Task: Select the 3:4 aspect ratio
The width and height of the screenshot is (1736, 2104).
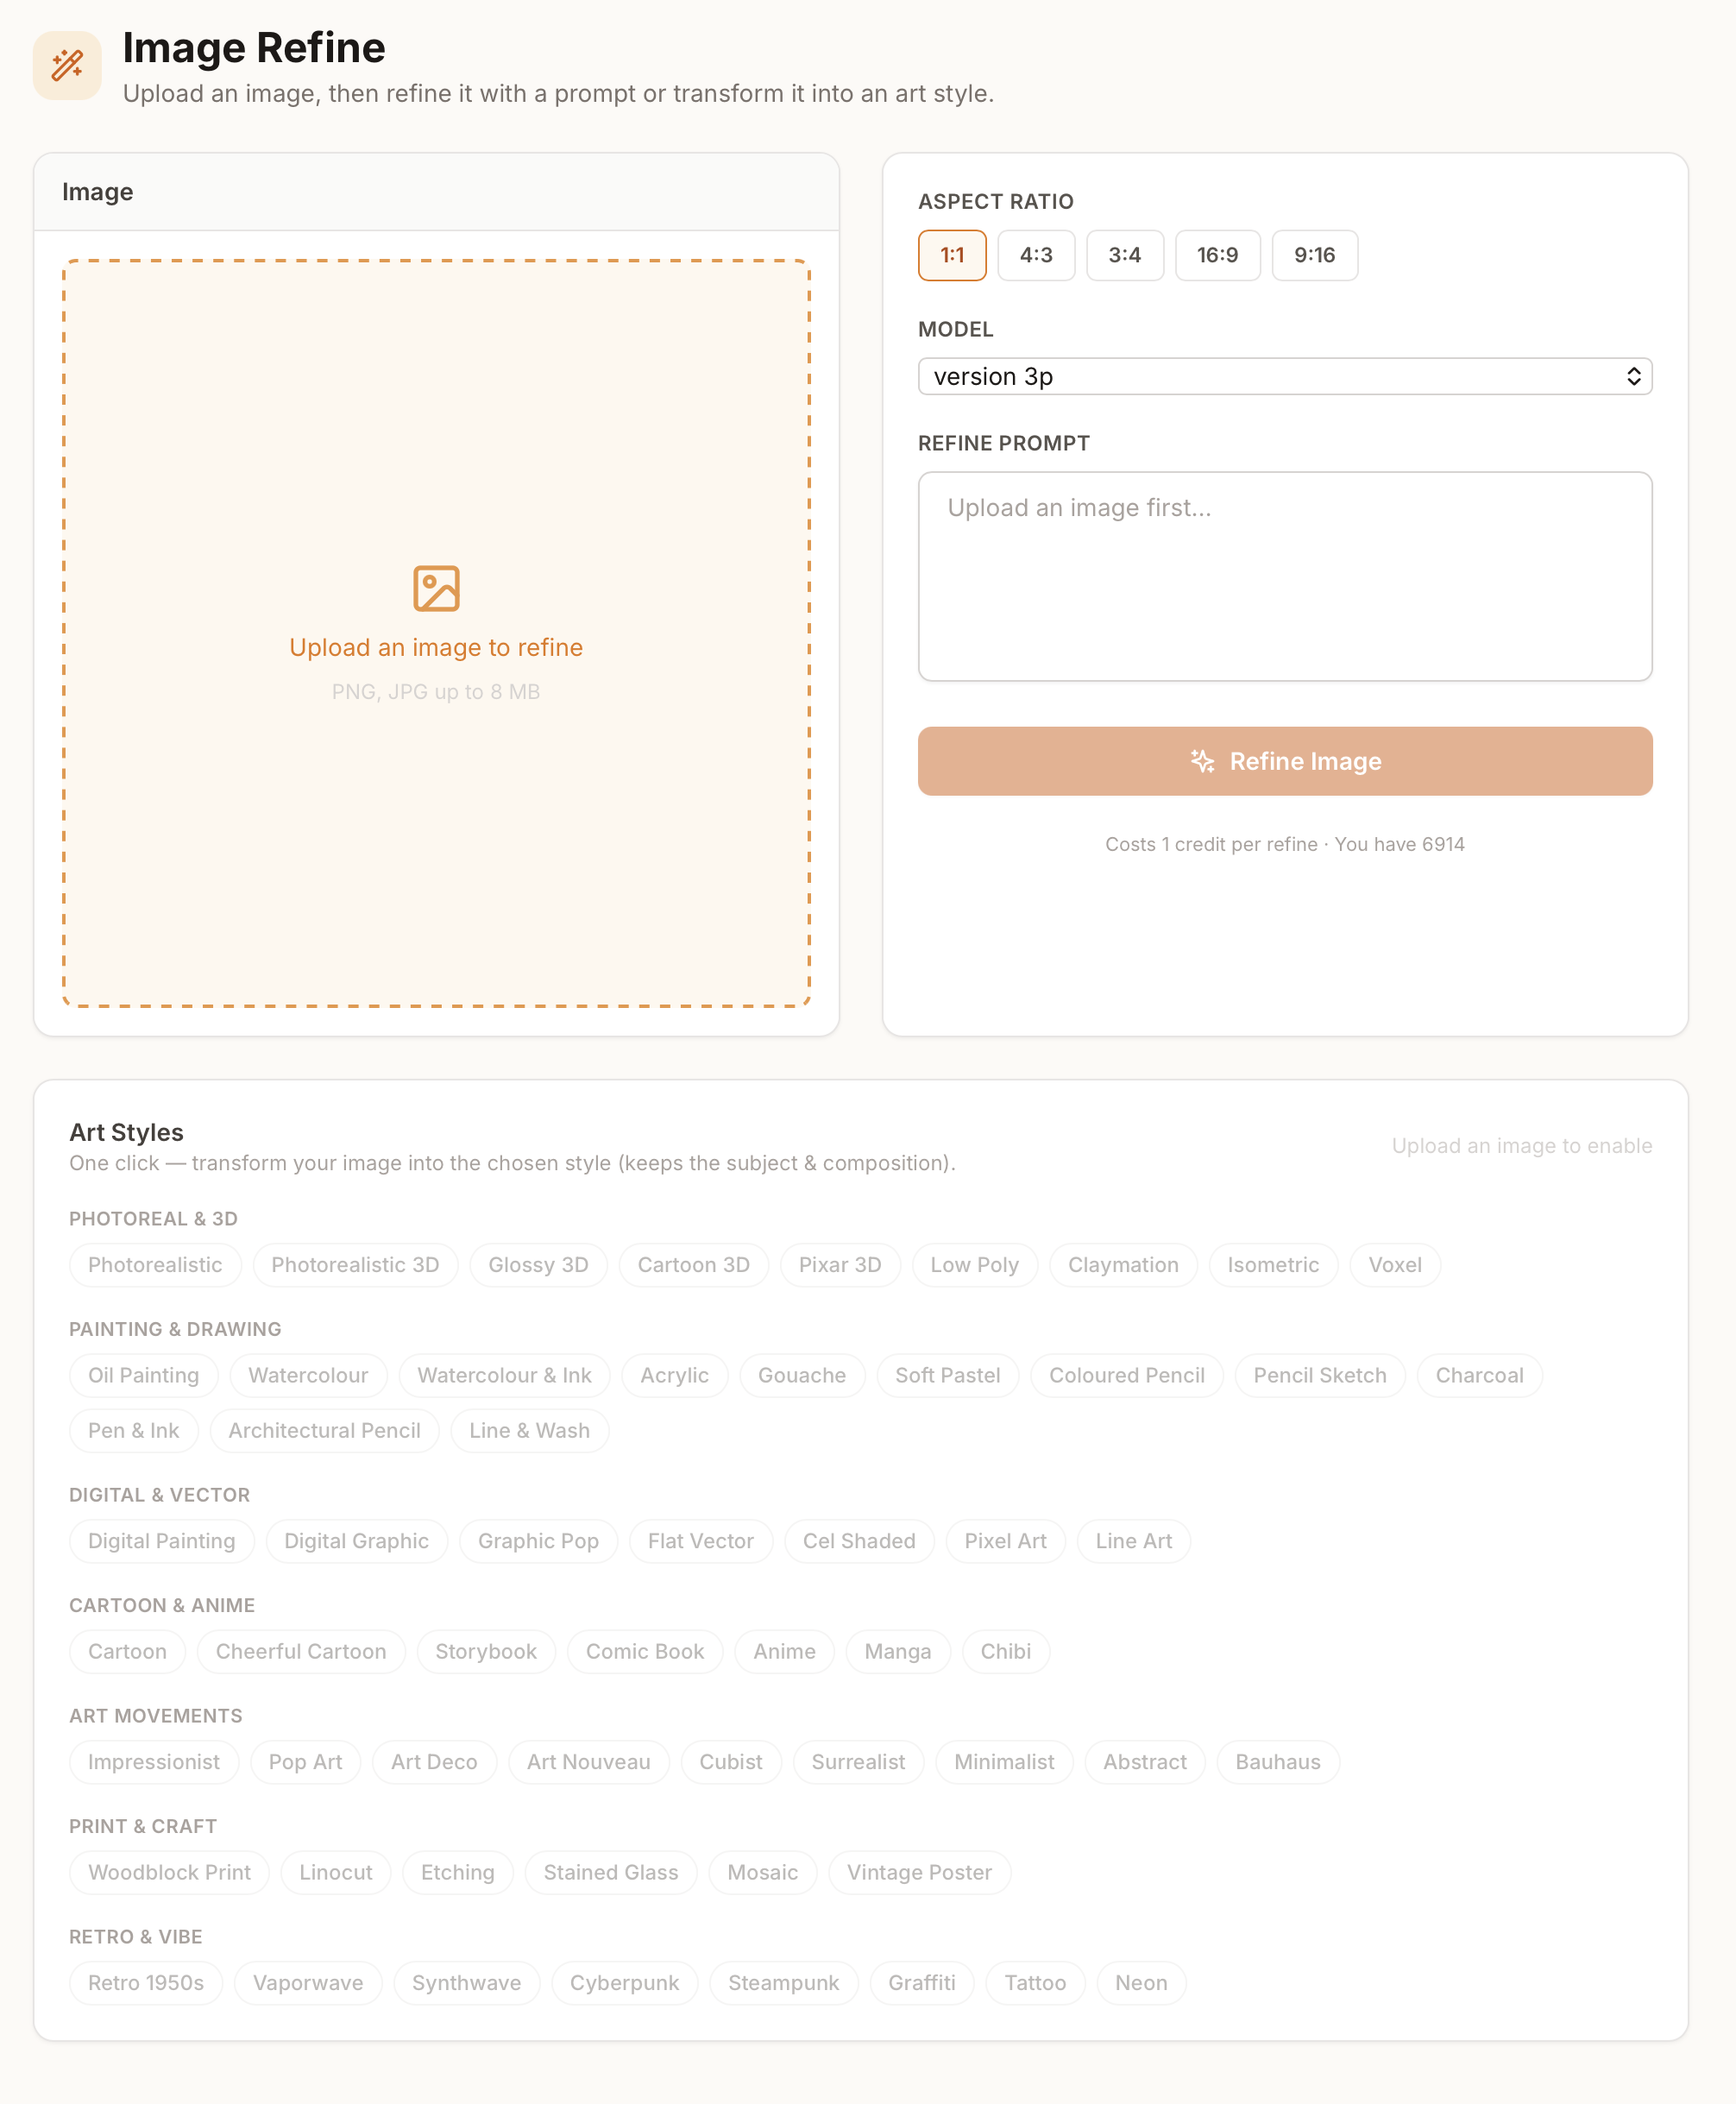Action: tap(1125, 255)
